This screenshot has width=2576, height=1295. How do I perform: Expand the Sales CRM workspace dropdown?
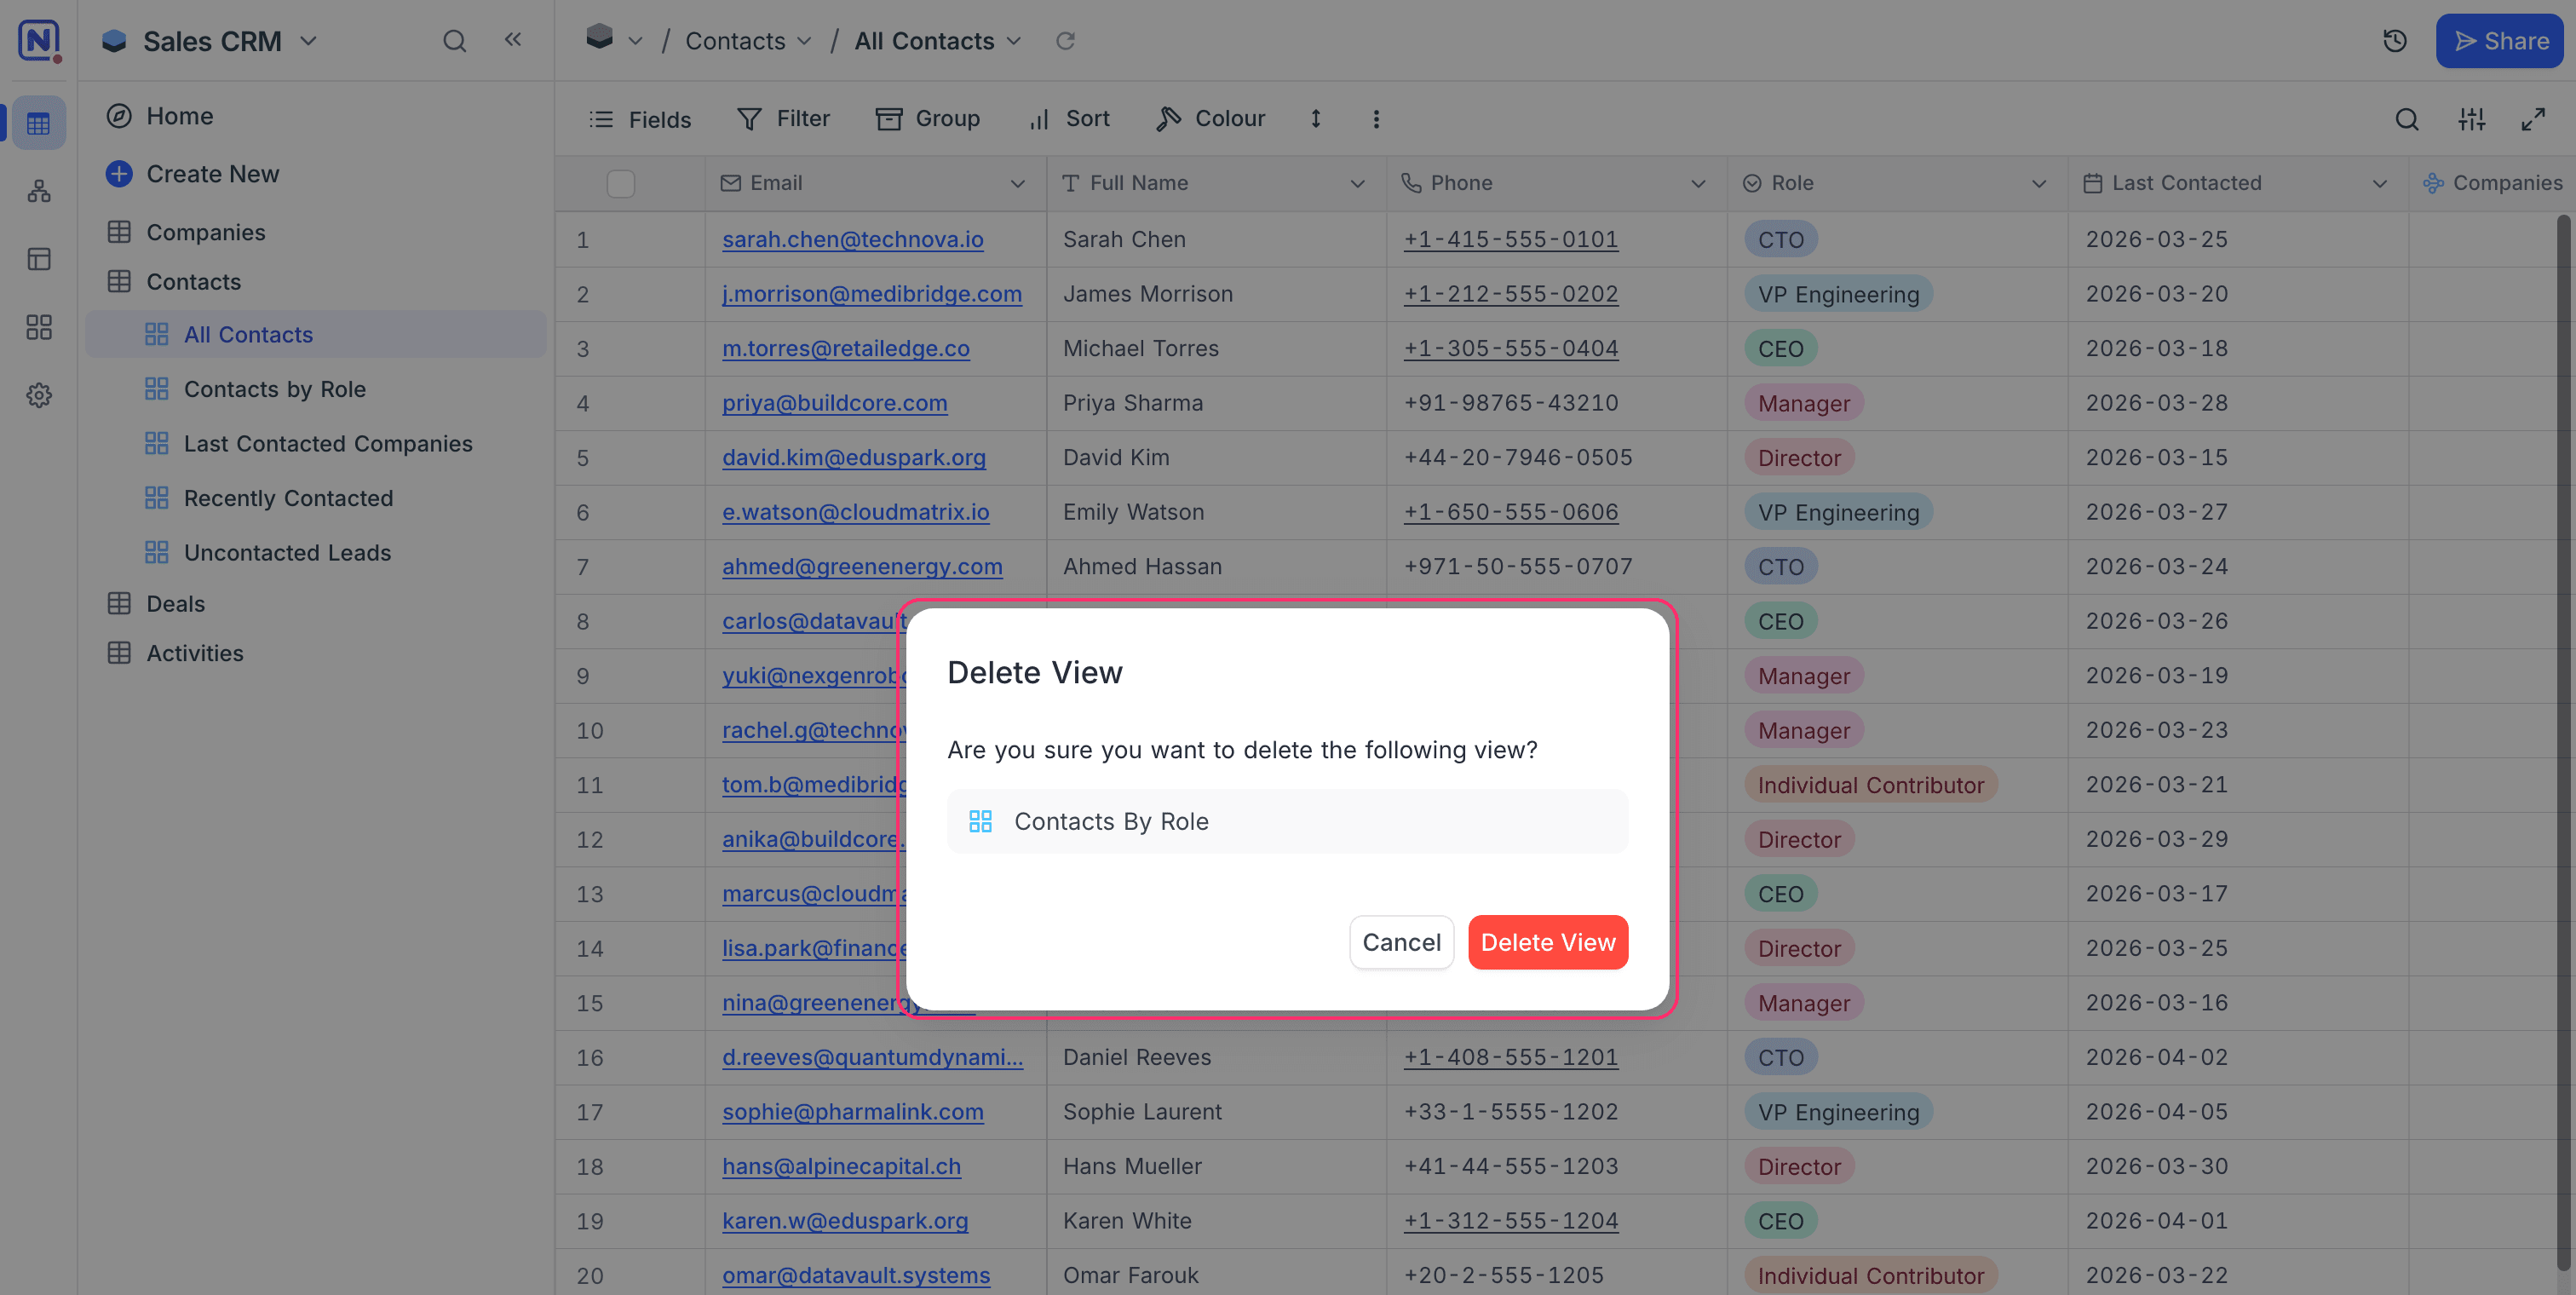pyautogui.click(x=309, y=41)
